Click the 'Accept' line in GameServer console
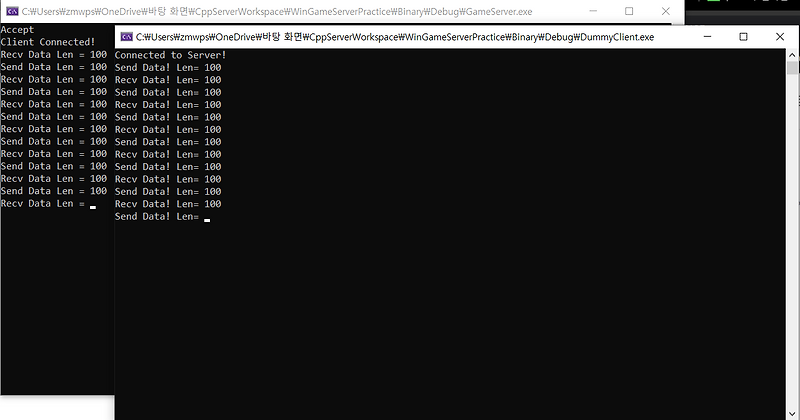This screenshot has height=420, width=800. pos(17,30)
